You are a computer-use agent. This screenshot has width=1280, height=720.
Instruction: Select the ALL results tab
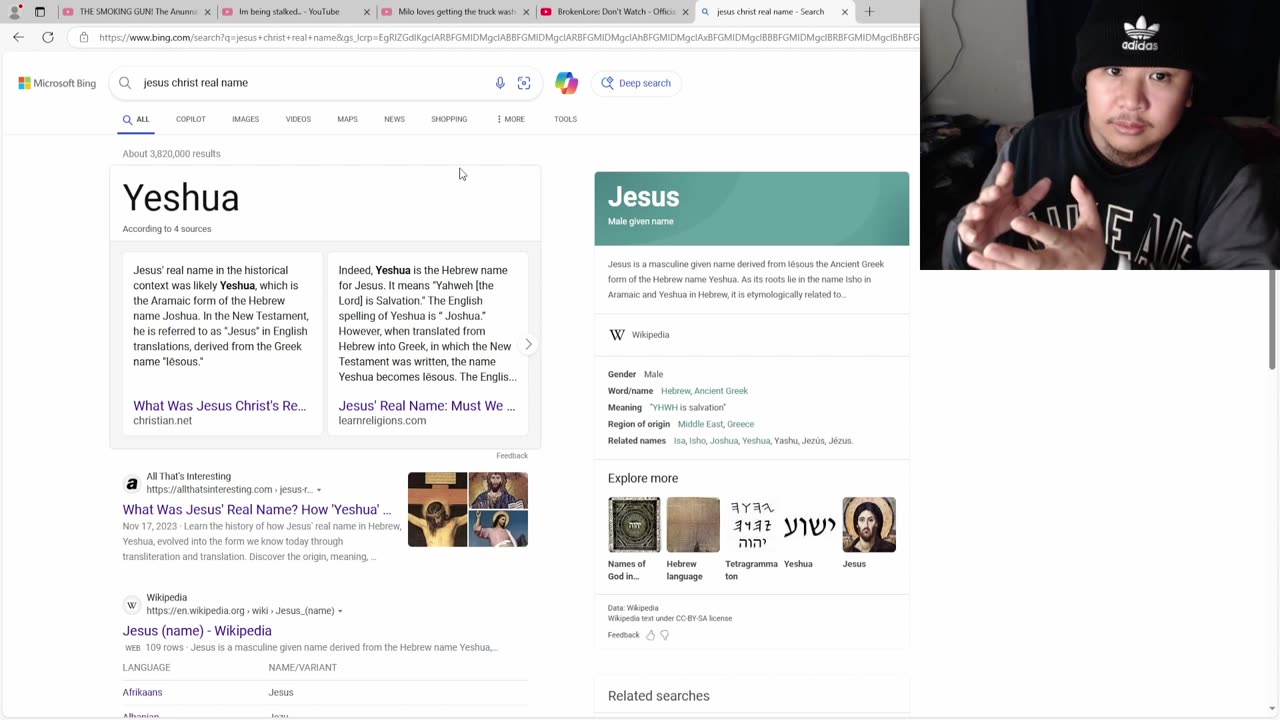pos(136,119)
